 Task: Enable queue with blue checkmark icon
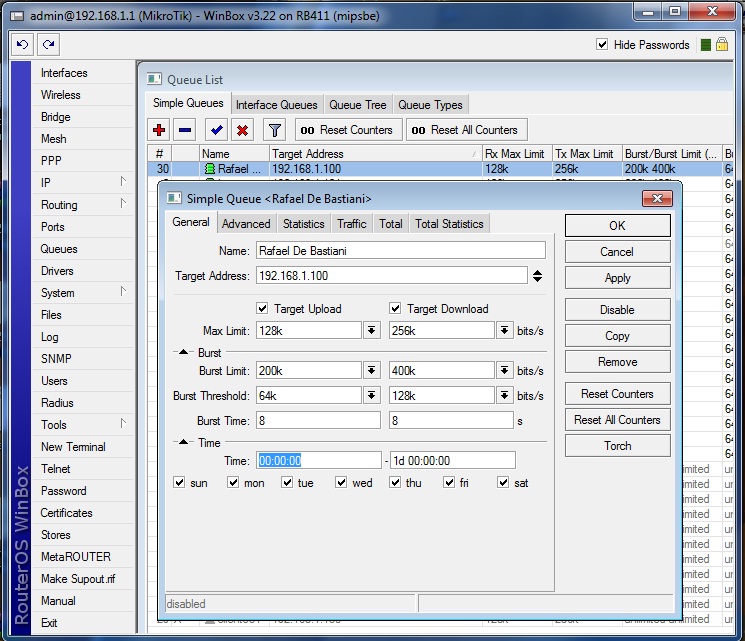216,130
